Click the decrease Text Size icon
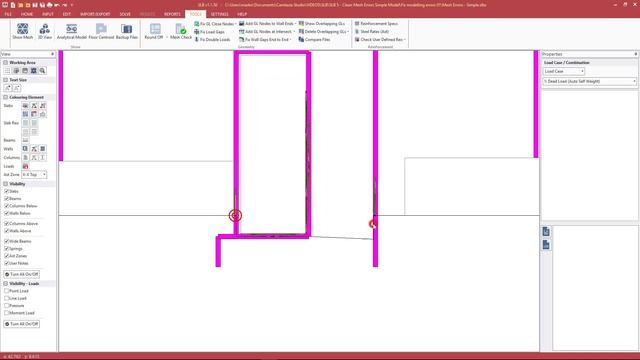Image resolution: width=640 pixels, height=360 pixels. (16, 88)
